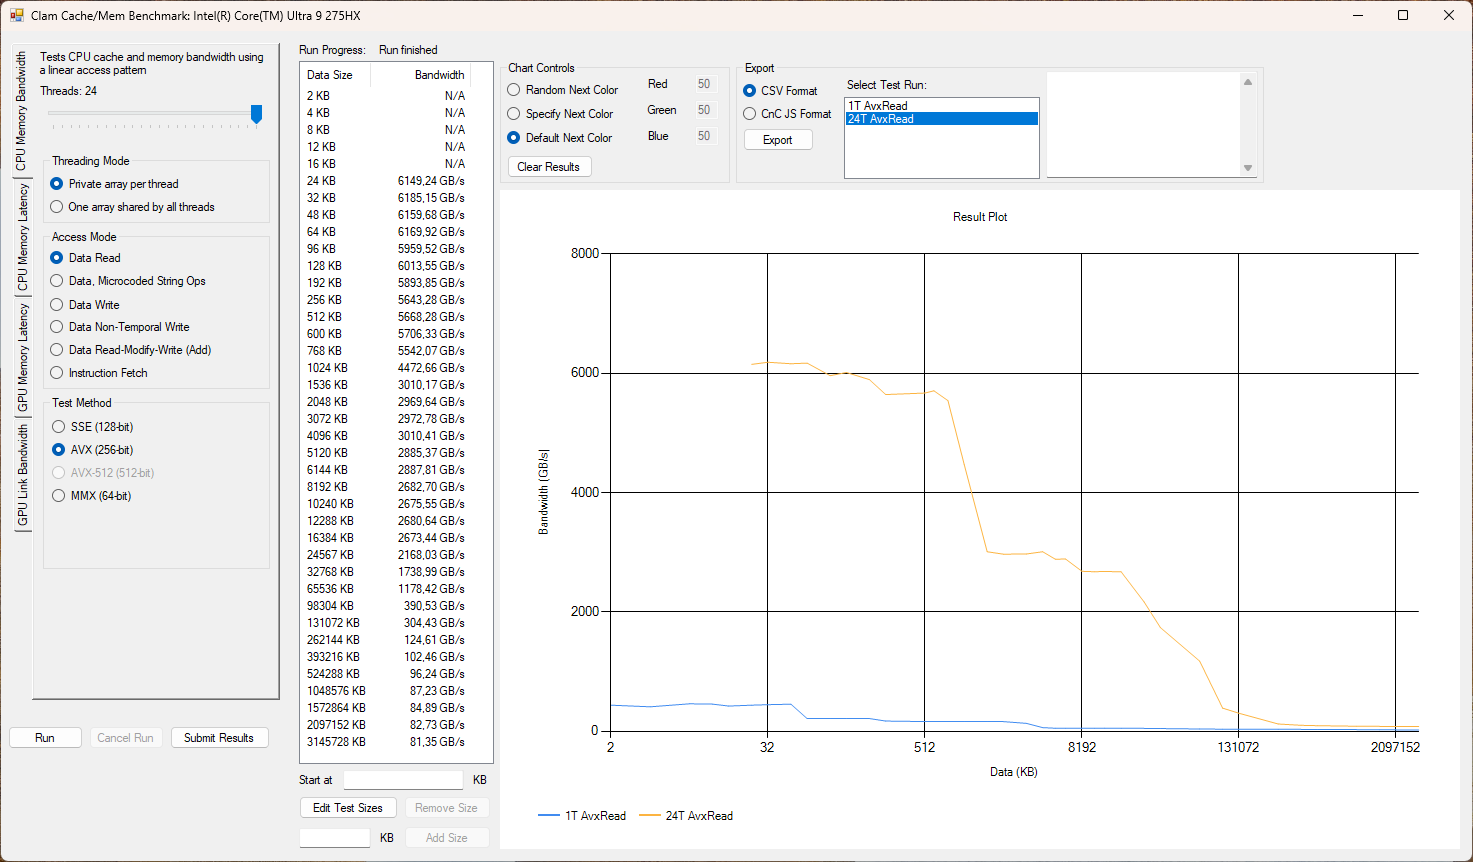Image resolution: width=1473 pixels, height=862 pixels.
Task: Select CnC JS Format for export
Action: (x=750, y=114)
